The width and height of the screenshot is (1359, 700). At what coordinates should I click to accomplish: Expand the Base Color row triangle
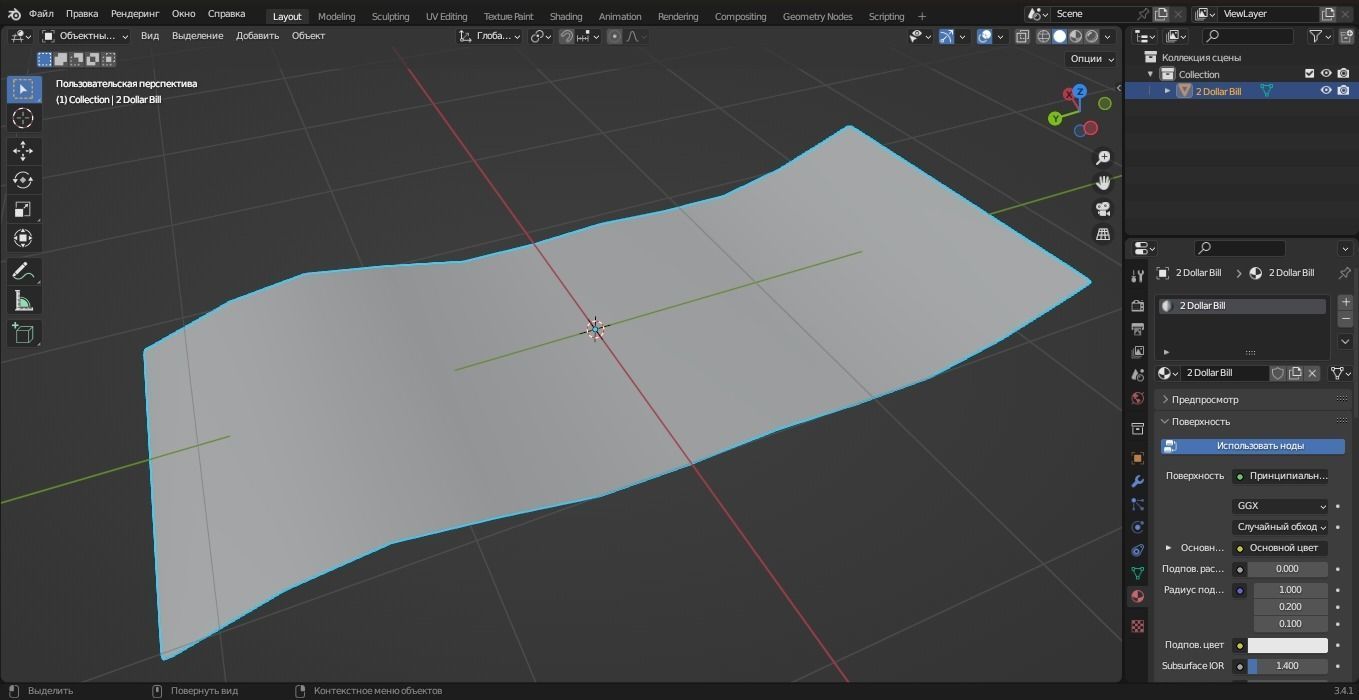(1168, 548)
